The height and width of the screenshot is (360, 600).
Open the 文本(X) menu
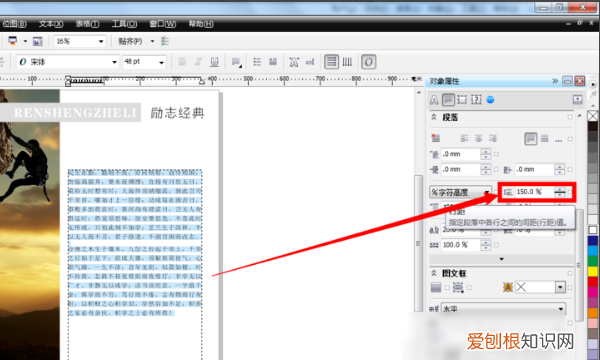point(51,24)
